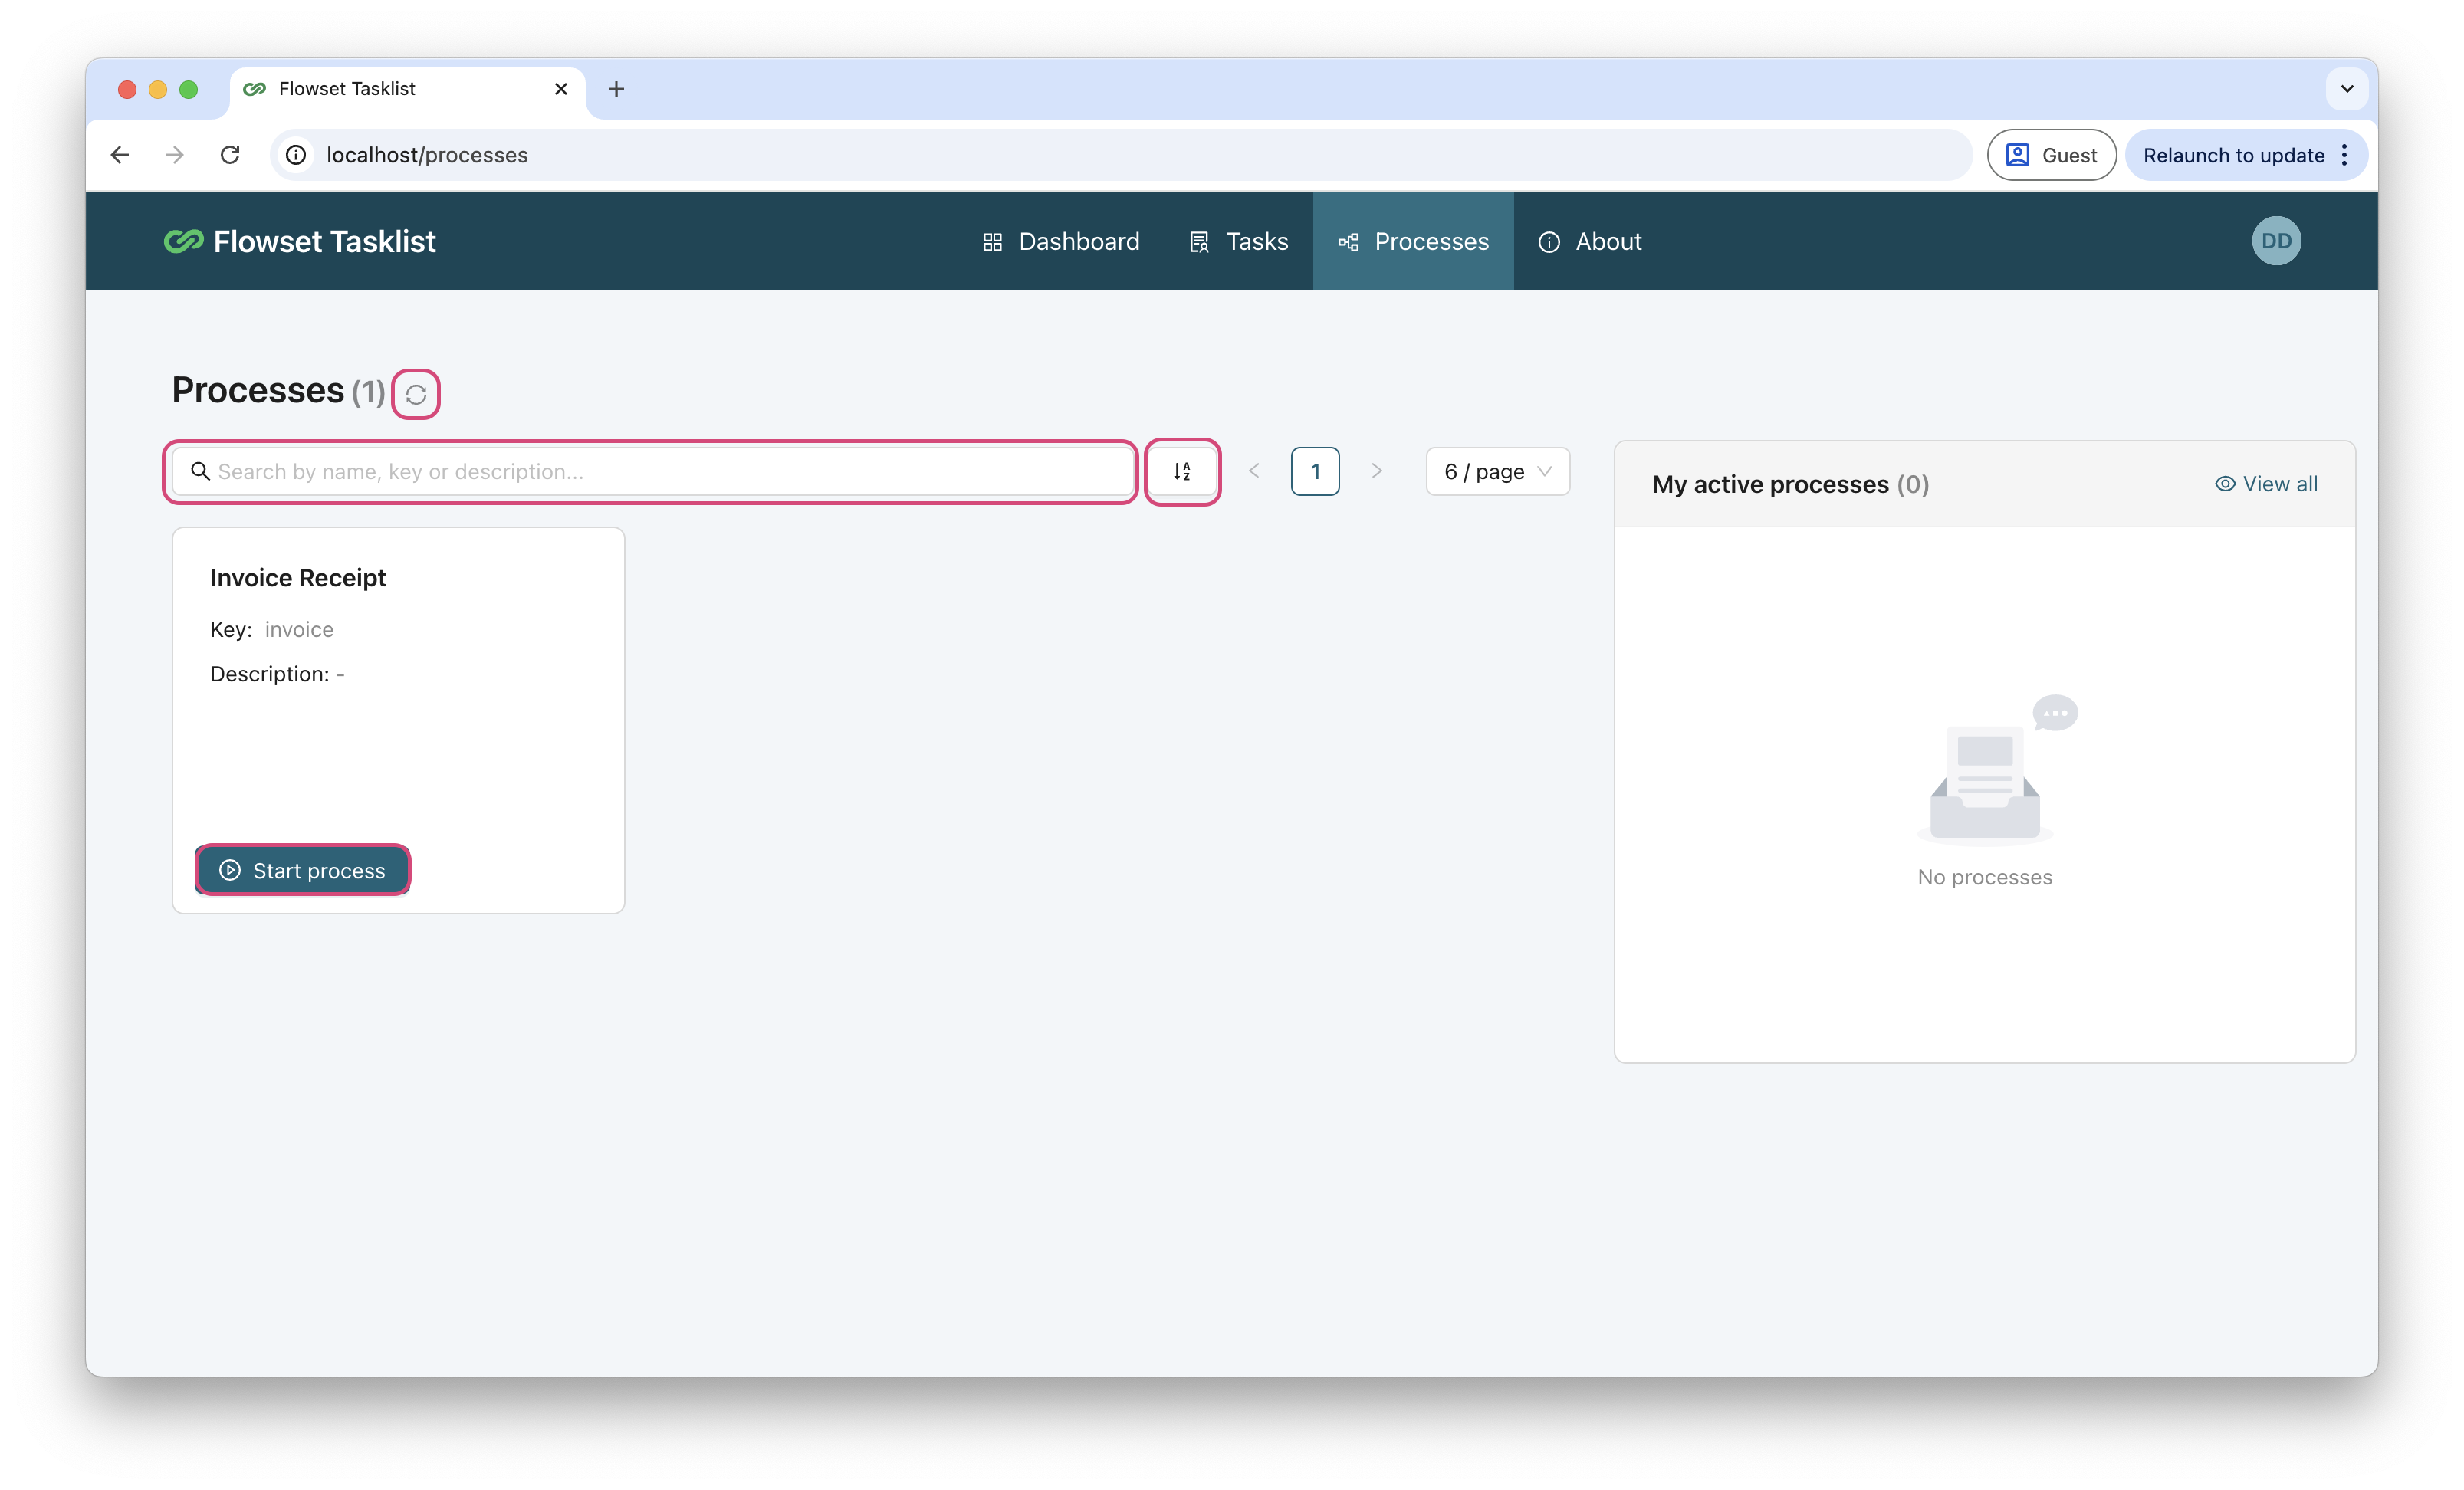Viewport: 2464px width, 1490px height.
Task: Click the info icon next to About
Action: (x=1549, y=241)
